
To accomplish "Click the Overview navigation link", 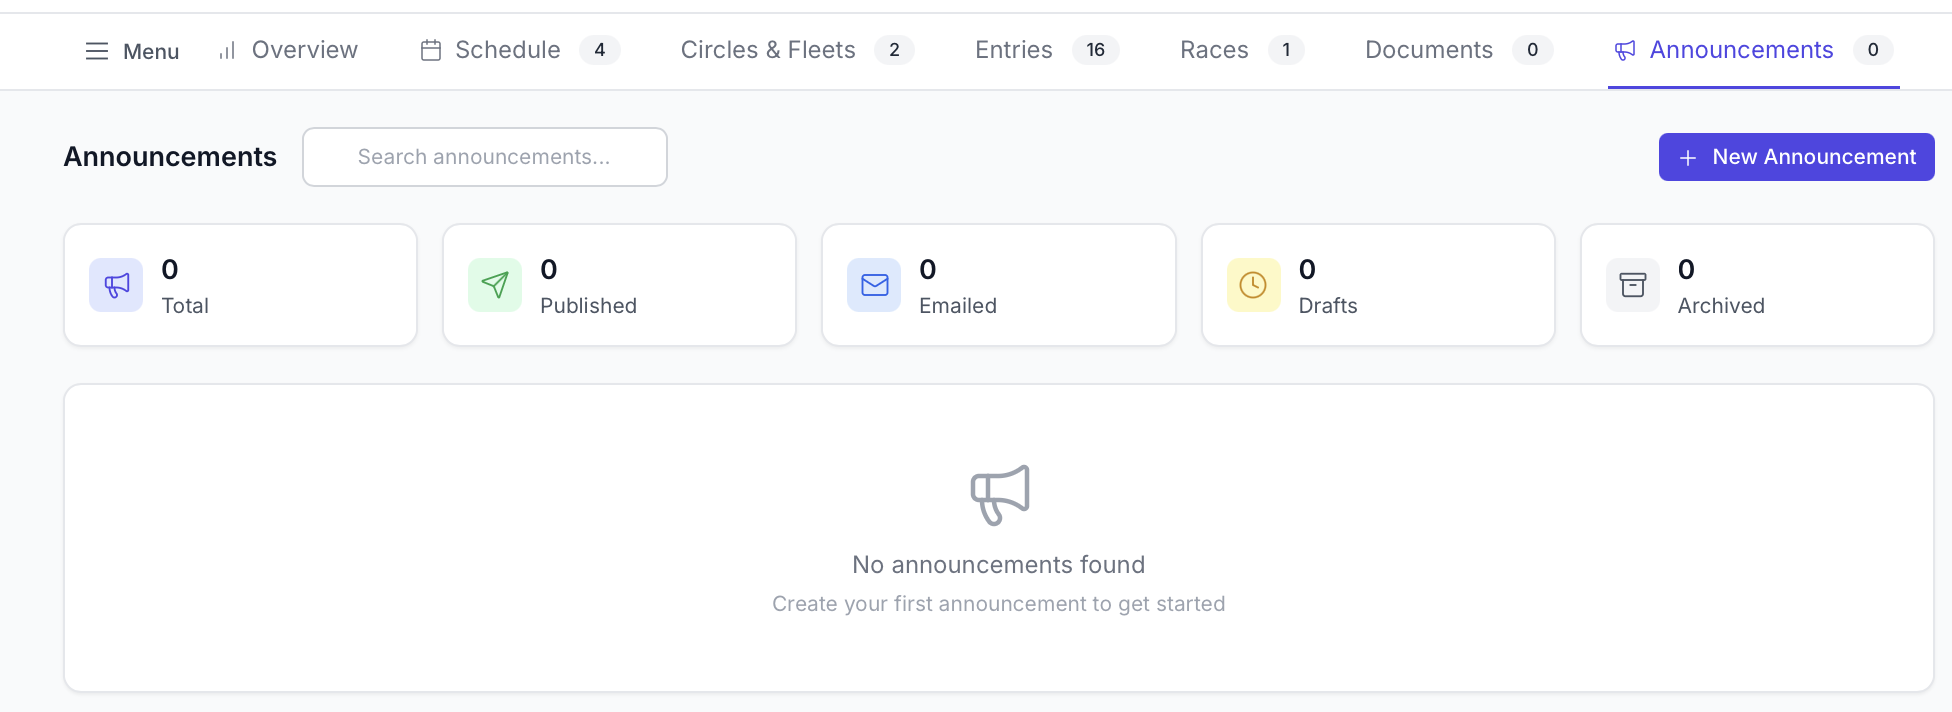I will click(304, 50).
